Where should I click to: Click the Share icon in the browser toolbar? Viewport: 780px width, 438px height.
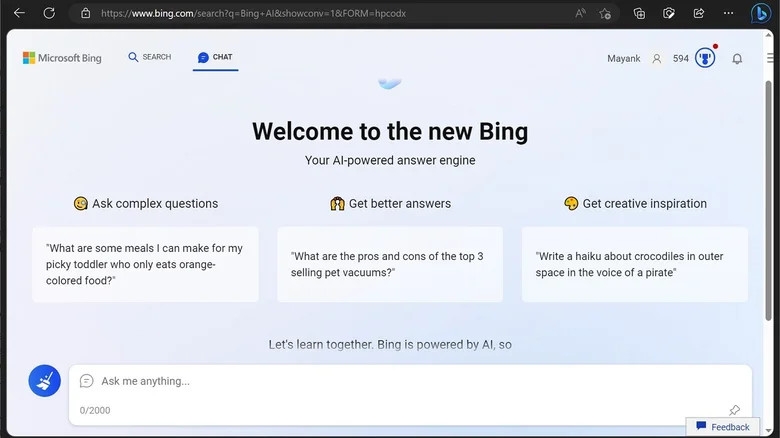698,13
